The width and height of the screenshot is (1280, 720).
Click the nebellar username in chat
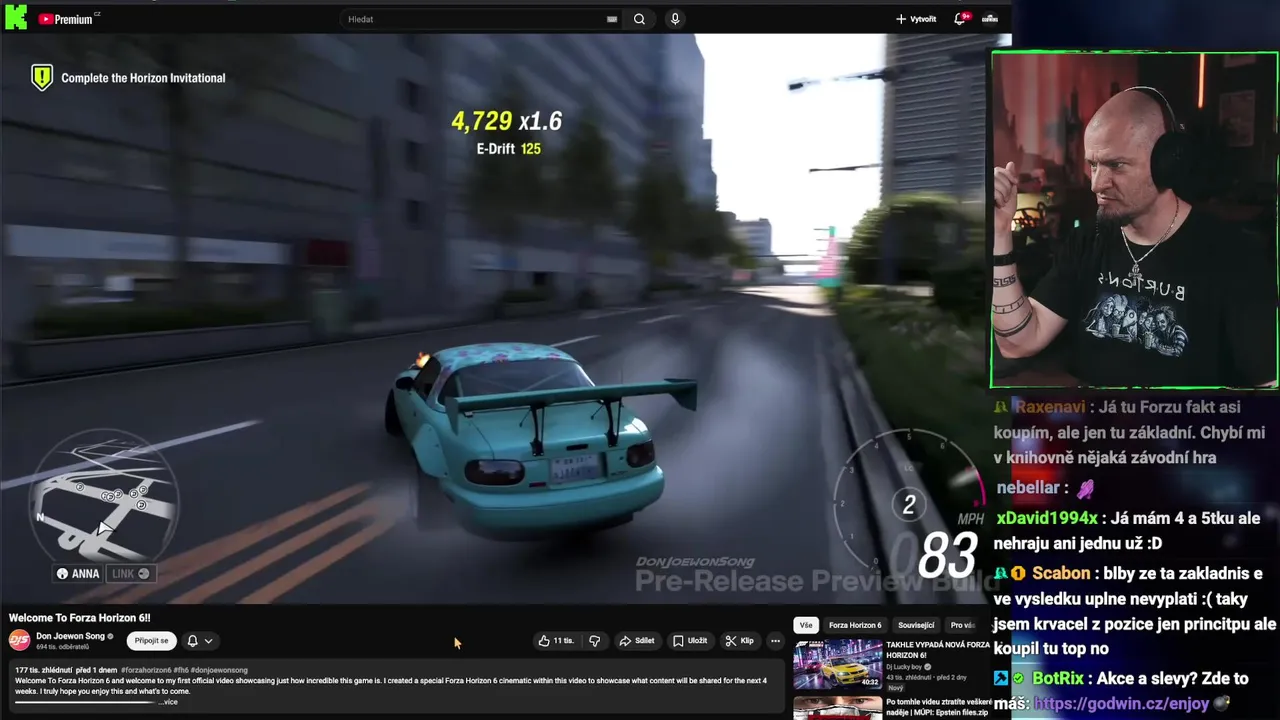point(1027,488)
